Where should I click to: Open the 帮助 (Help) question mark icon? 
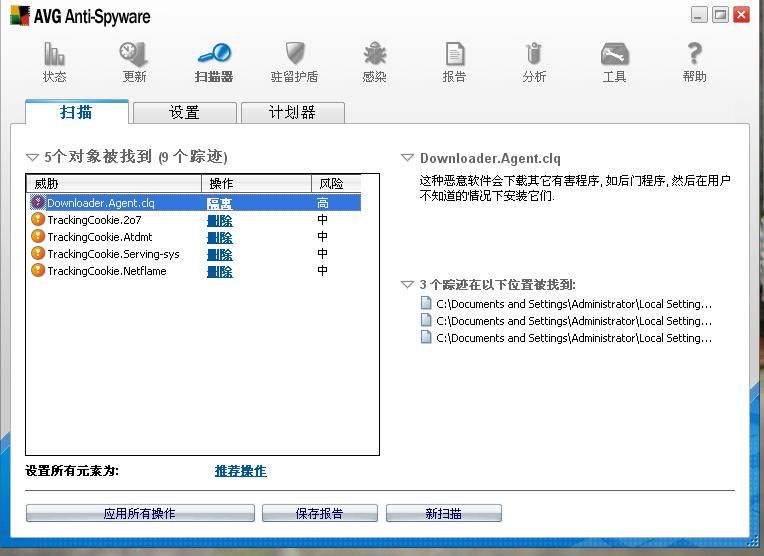point(694,54)
